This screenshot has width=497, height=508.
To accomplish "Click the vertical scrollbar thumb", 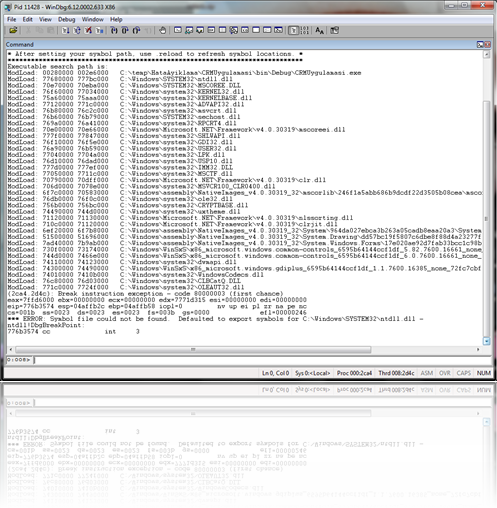I will [487, 219].
